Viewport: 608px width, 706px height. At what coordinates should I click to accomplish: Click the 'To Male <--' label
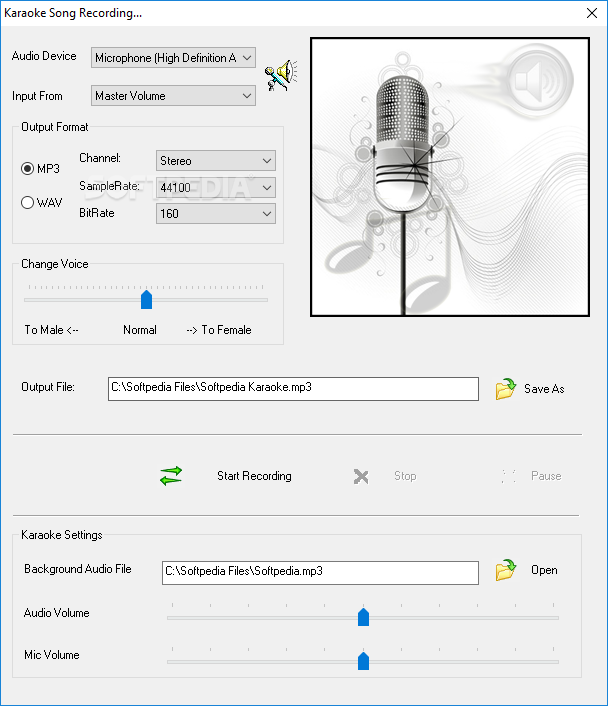click(51, 330)
